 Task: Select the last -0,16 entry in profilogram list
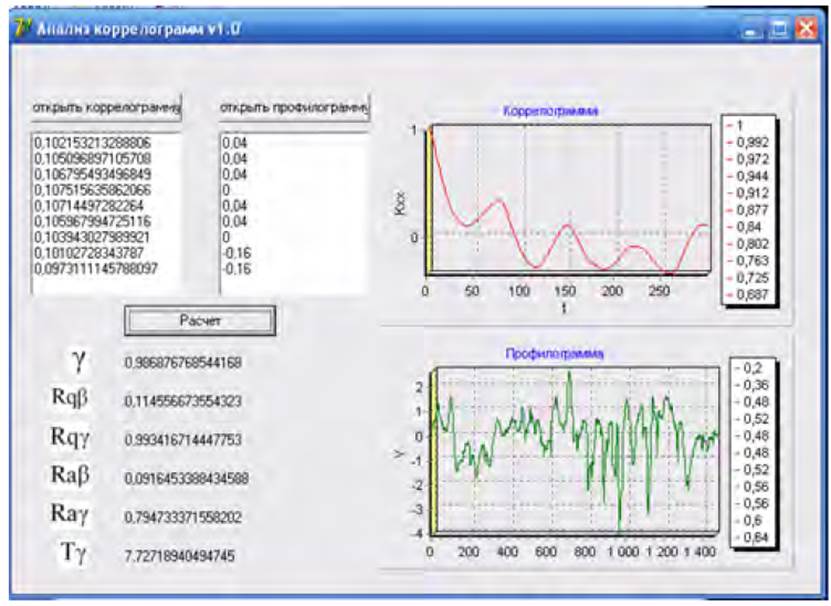click(237, 269)
